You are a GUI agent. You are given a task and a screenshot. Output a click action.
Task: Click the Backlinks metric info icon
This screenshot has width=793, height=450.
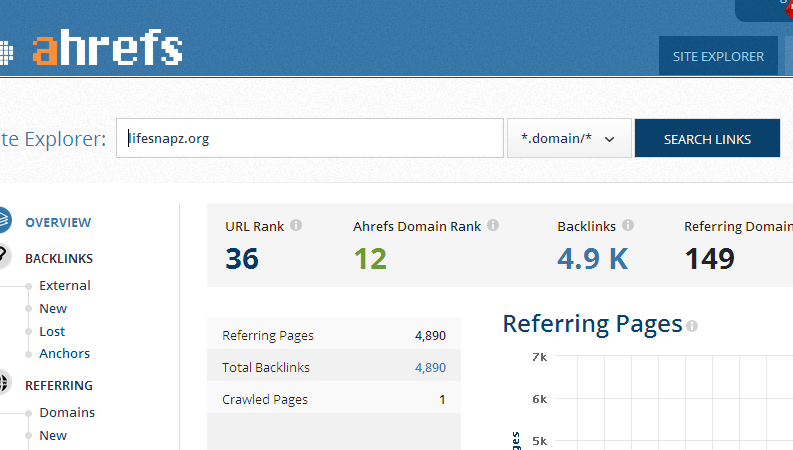coord(628,225)
